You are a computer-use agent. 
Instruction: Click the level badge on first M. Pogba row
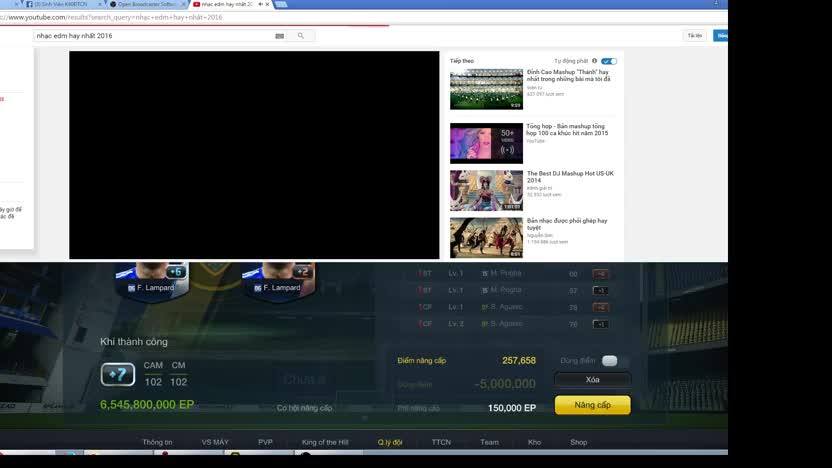click(x=600, y=274)
